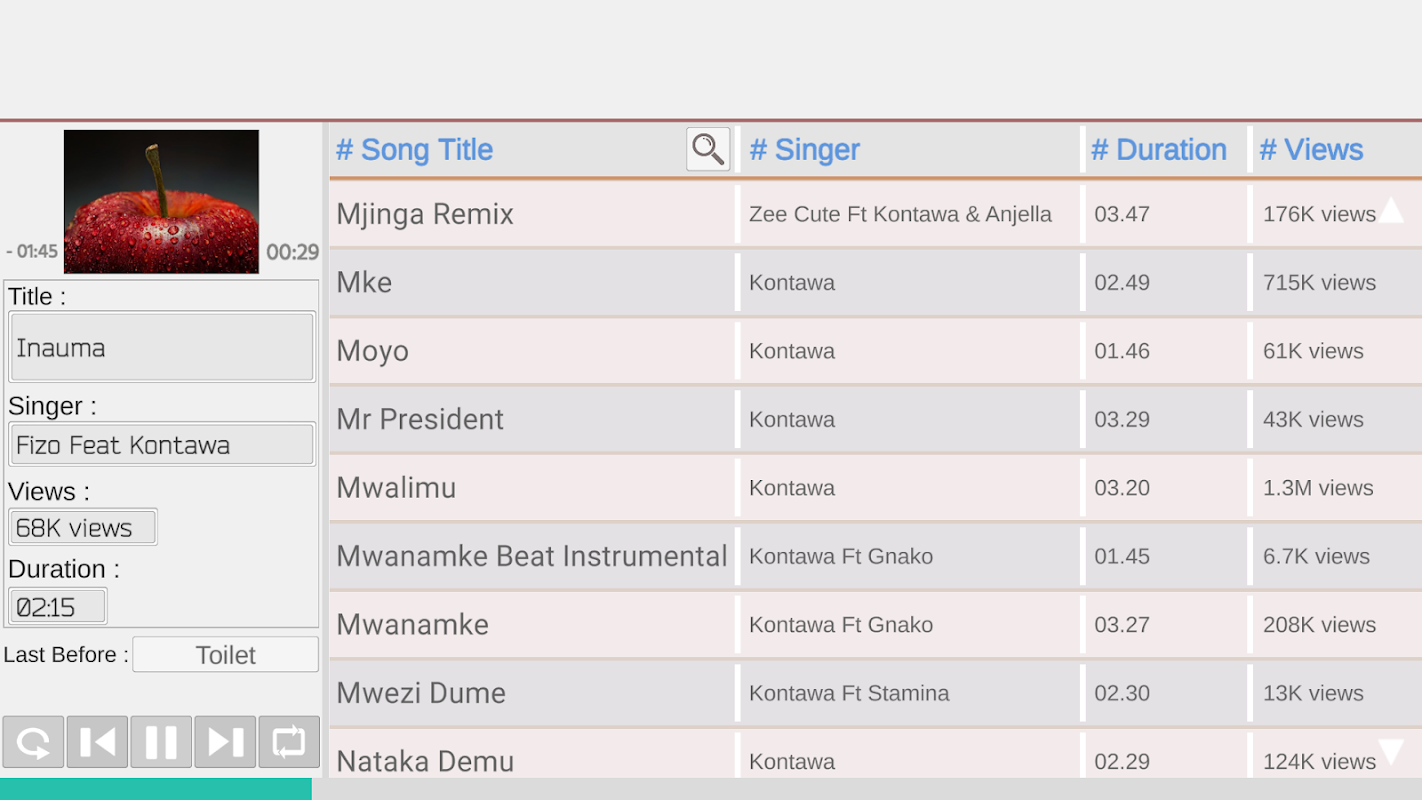This screenshot has width=1422, height=800.
Task: Skip to the previous track
Action: pos(97,742)
